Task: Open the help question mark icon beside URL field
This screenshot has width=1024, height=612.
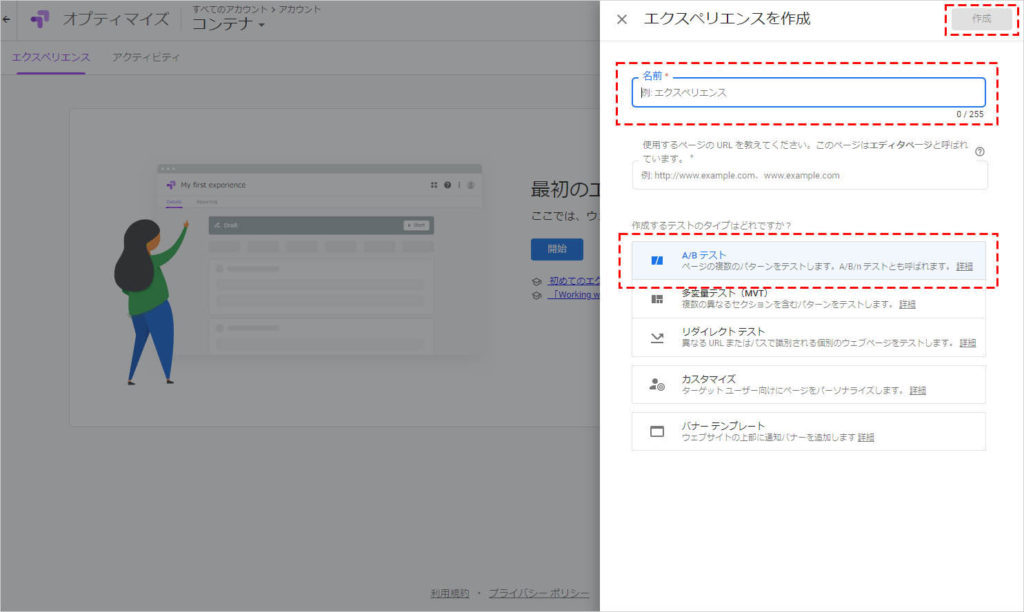Action: coord(980,152)
